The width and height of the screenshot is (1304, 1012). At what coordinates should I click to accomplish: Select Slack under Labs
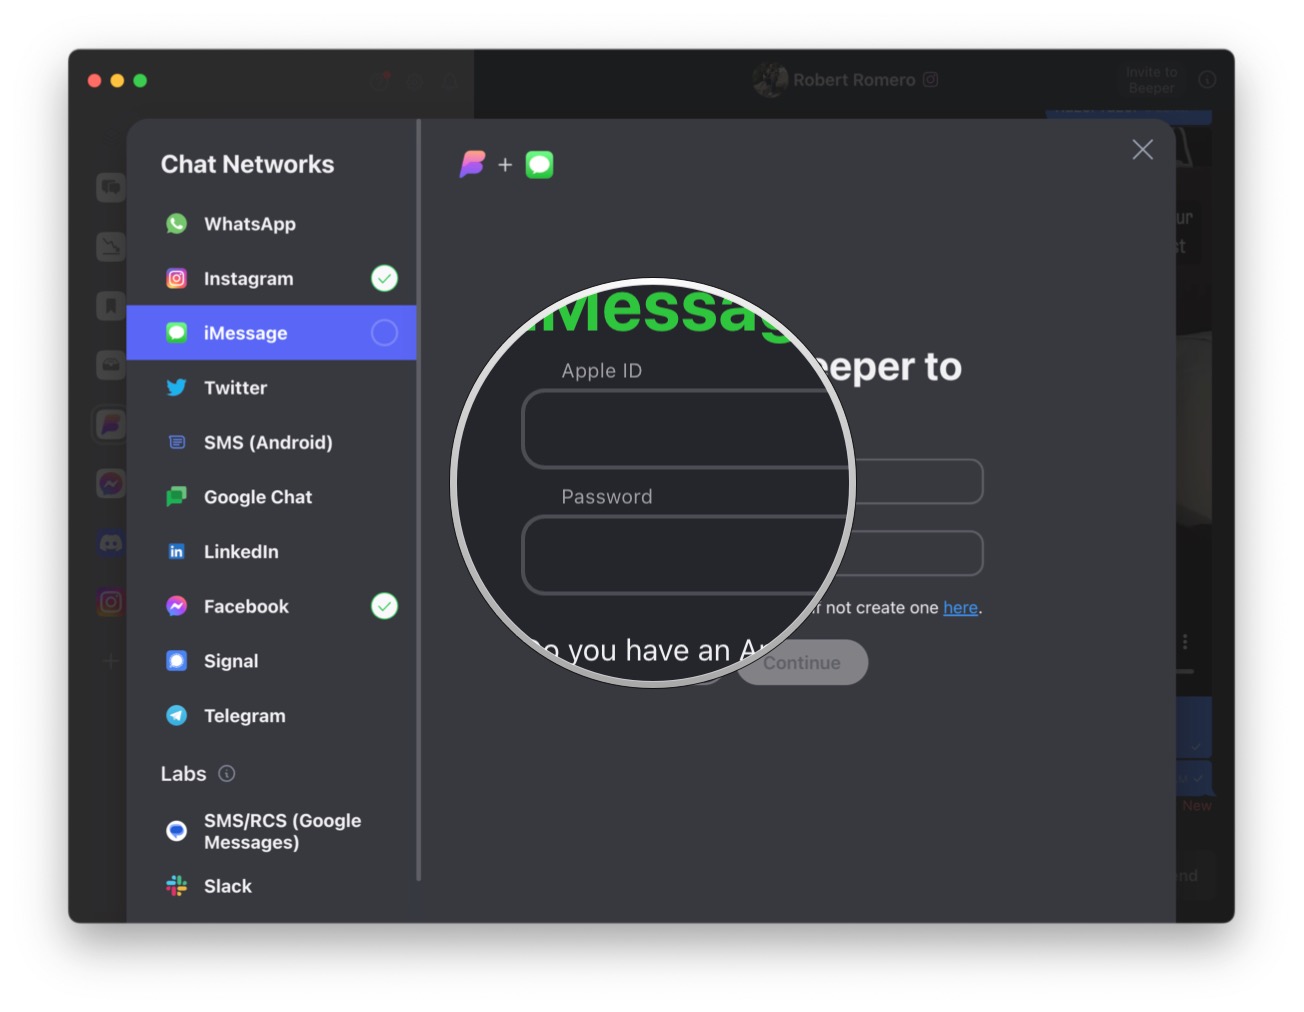[x=271, y=886]
